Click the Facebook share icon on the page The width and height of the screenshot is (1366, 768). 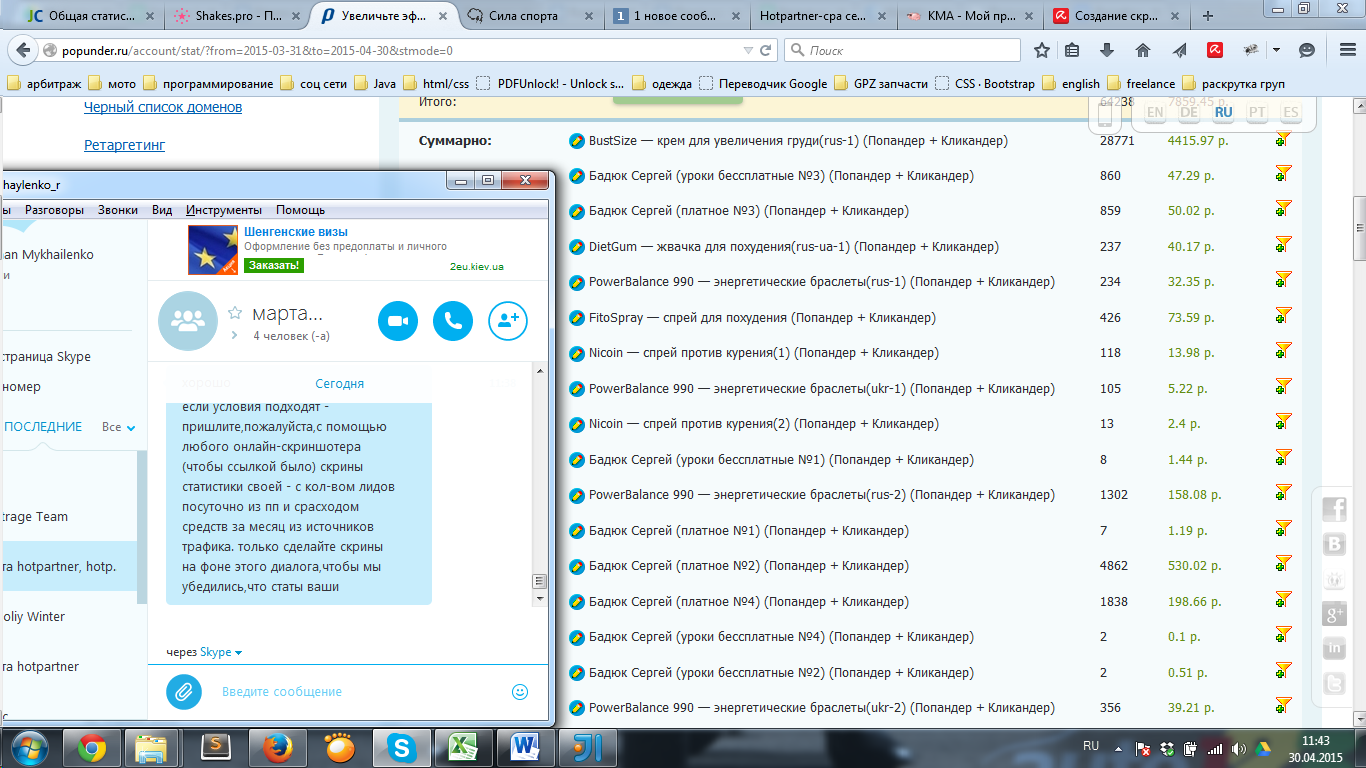pos(1334,509)
